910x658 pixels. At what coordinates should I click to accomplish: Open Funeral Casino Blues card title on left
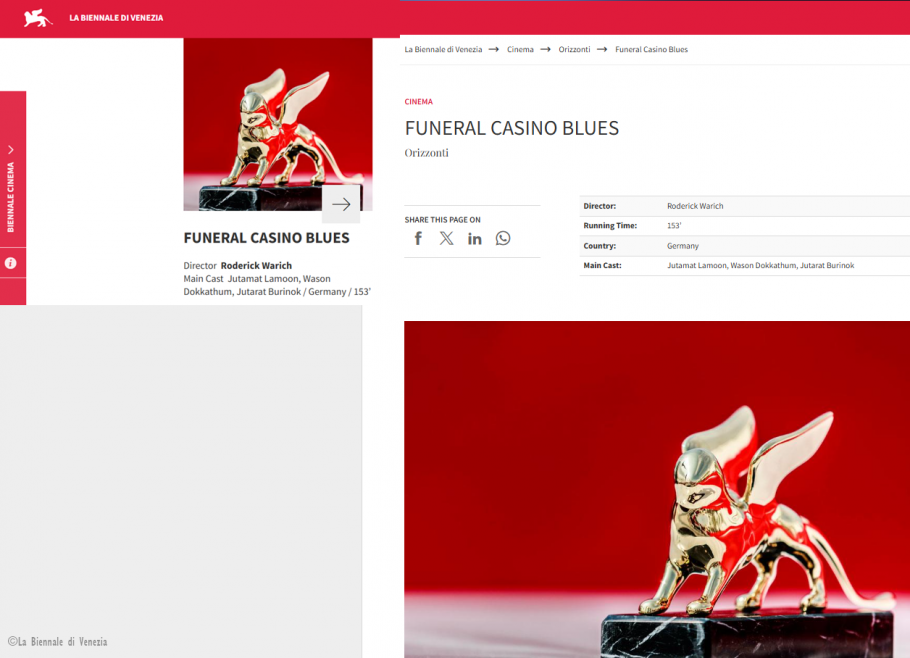coord(266,238)
